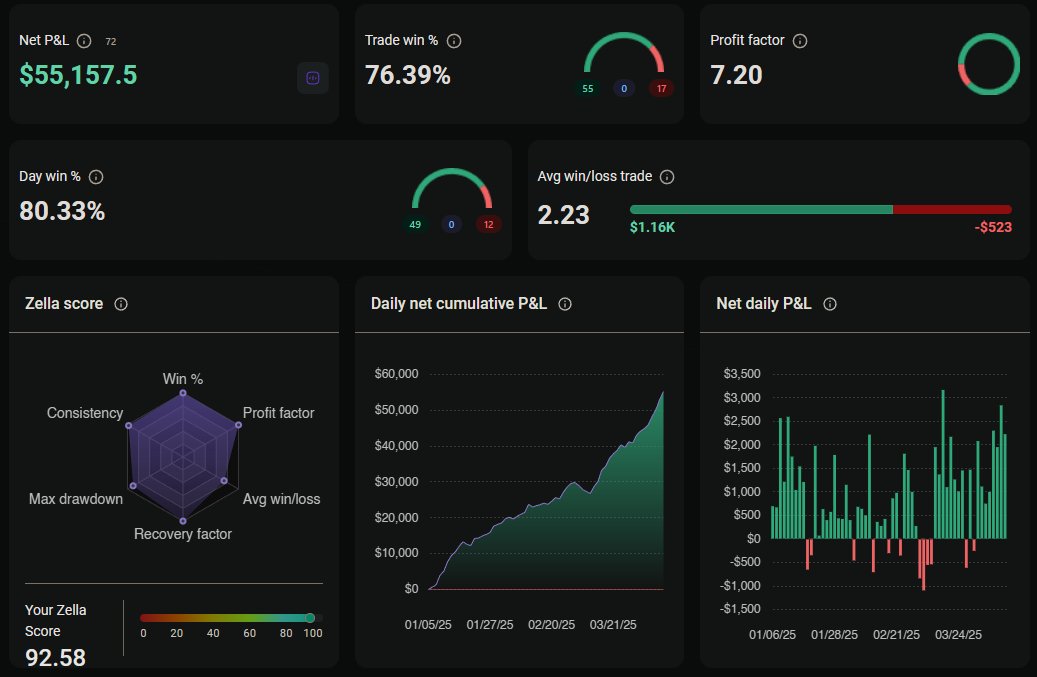Click the Consistency radar label
The width and height of the screenshot is (1037, 677).
pyautogui.click(x=85, y=413)
